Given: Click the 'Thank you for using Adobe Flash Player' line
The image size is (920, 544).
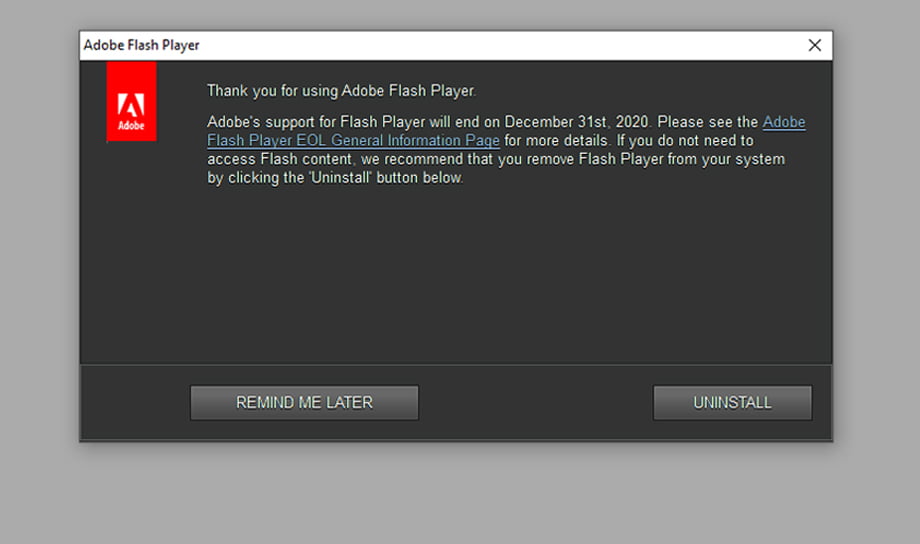Looking at the screenshot, I should pyautogui.click(x=341, y=91).
